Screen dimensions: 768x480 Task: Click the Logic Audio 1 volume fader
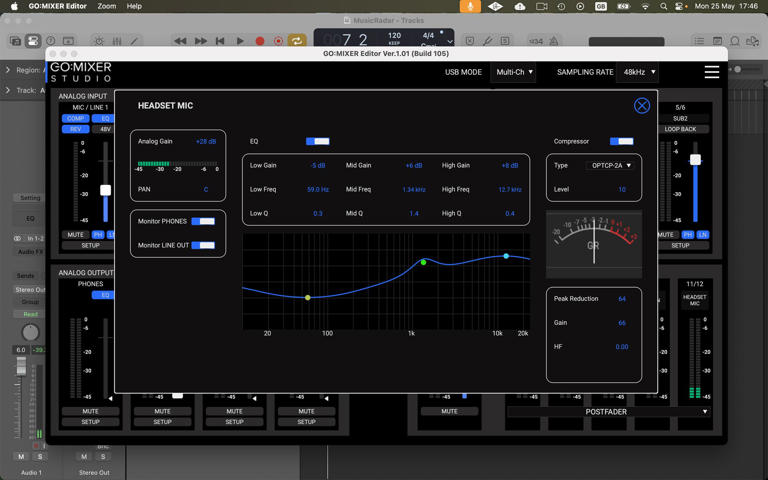click(x=21, y=365)
